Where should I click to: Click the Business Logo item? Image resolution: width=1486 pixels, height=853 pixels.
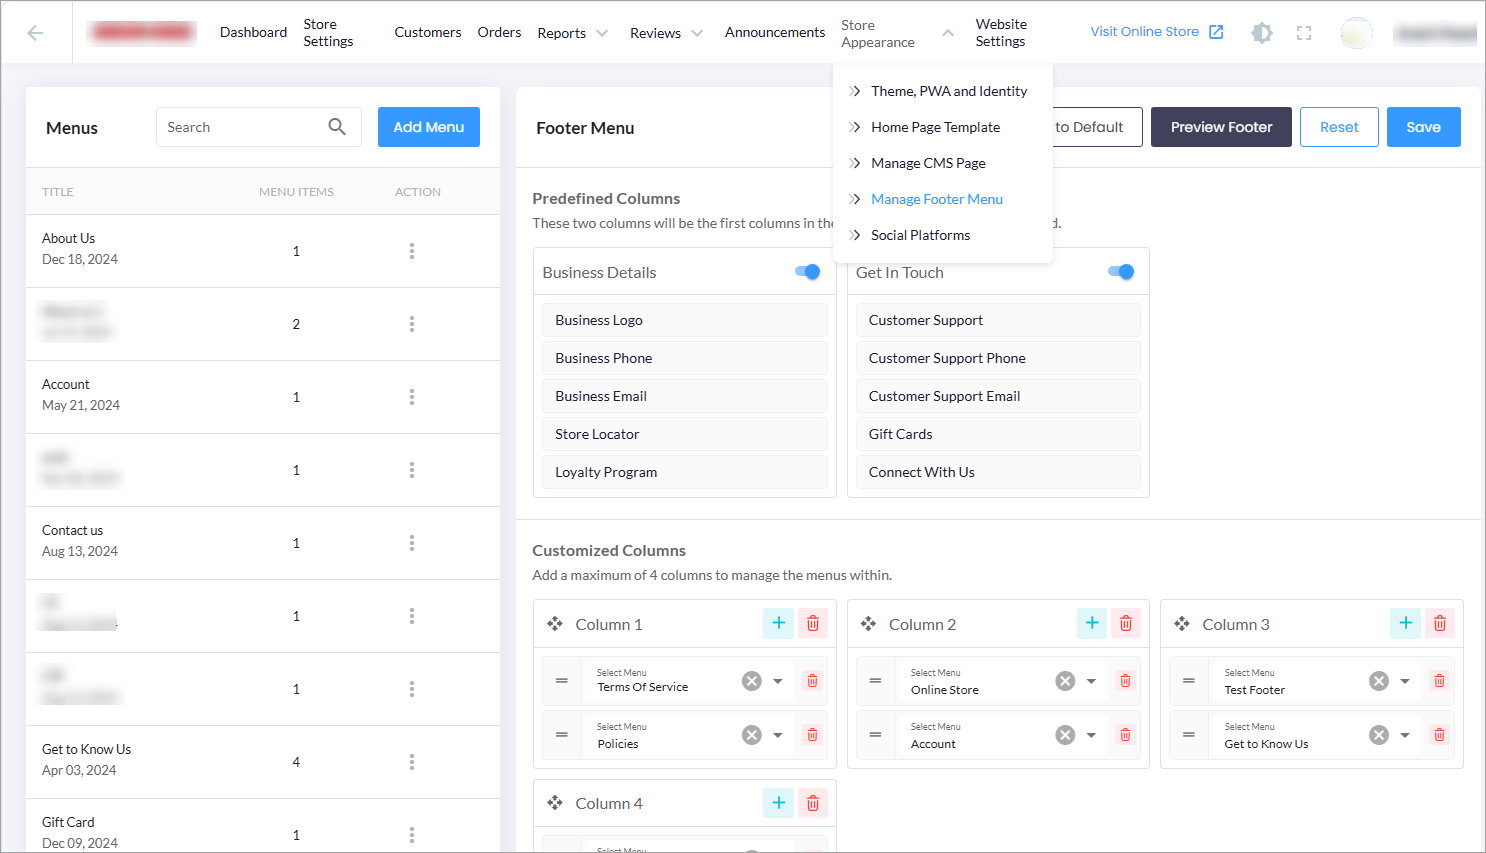pyautogui.click(x=685, y=320)
